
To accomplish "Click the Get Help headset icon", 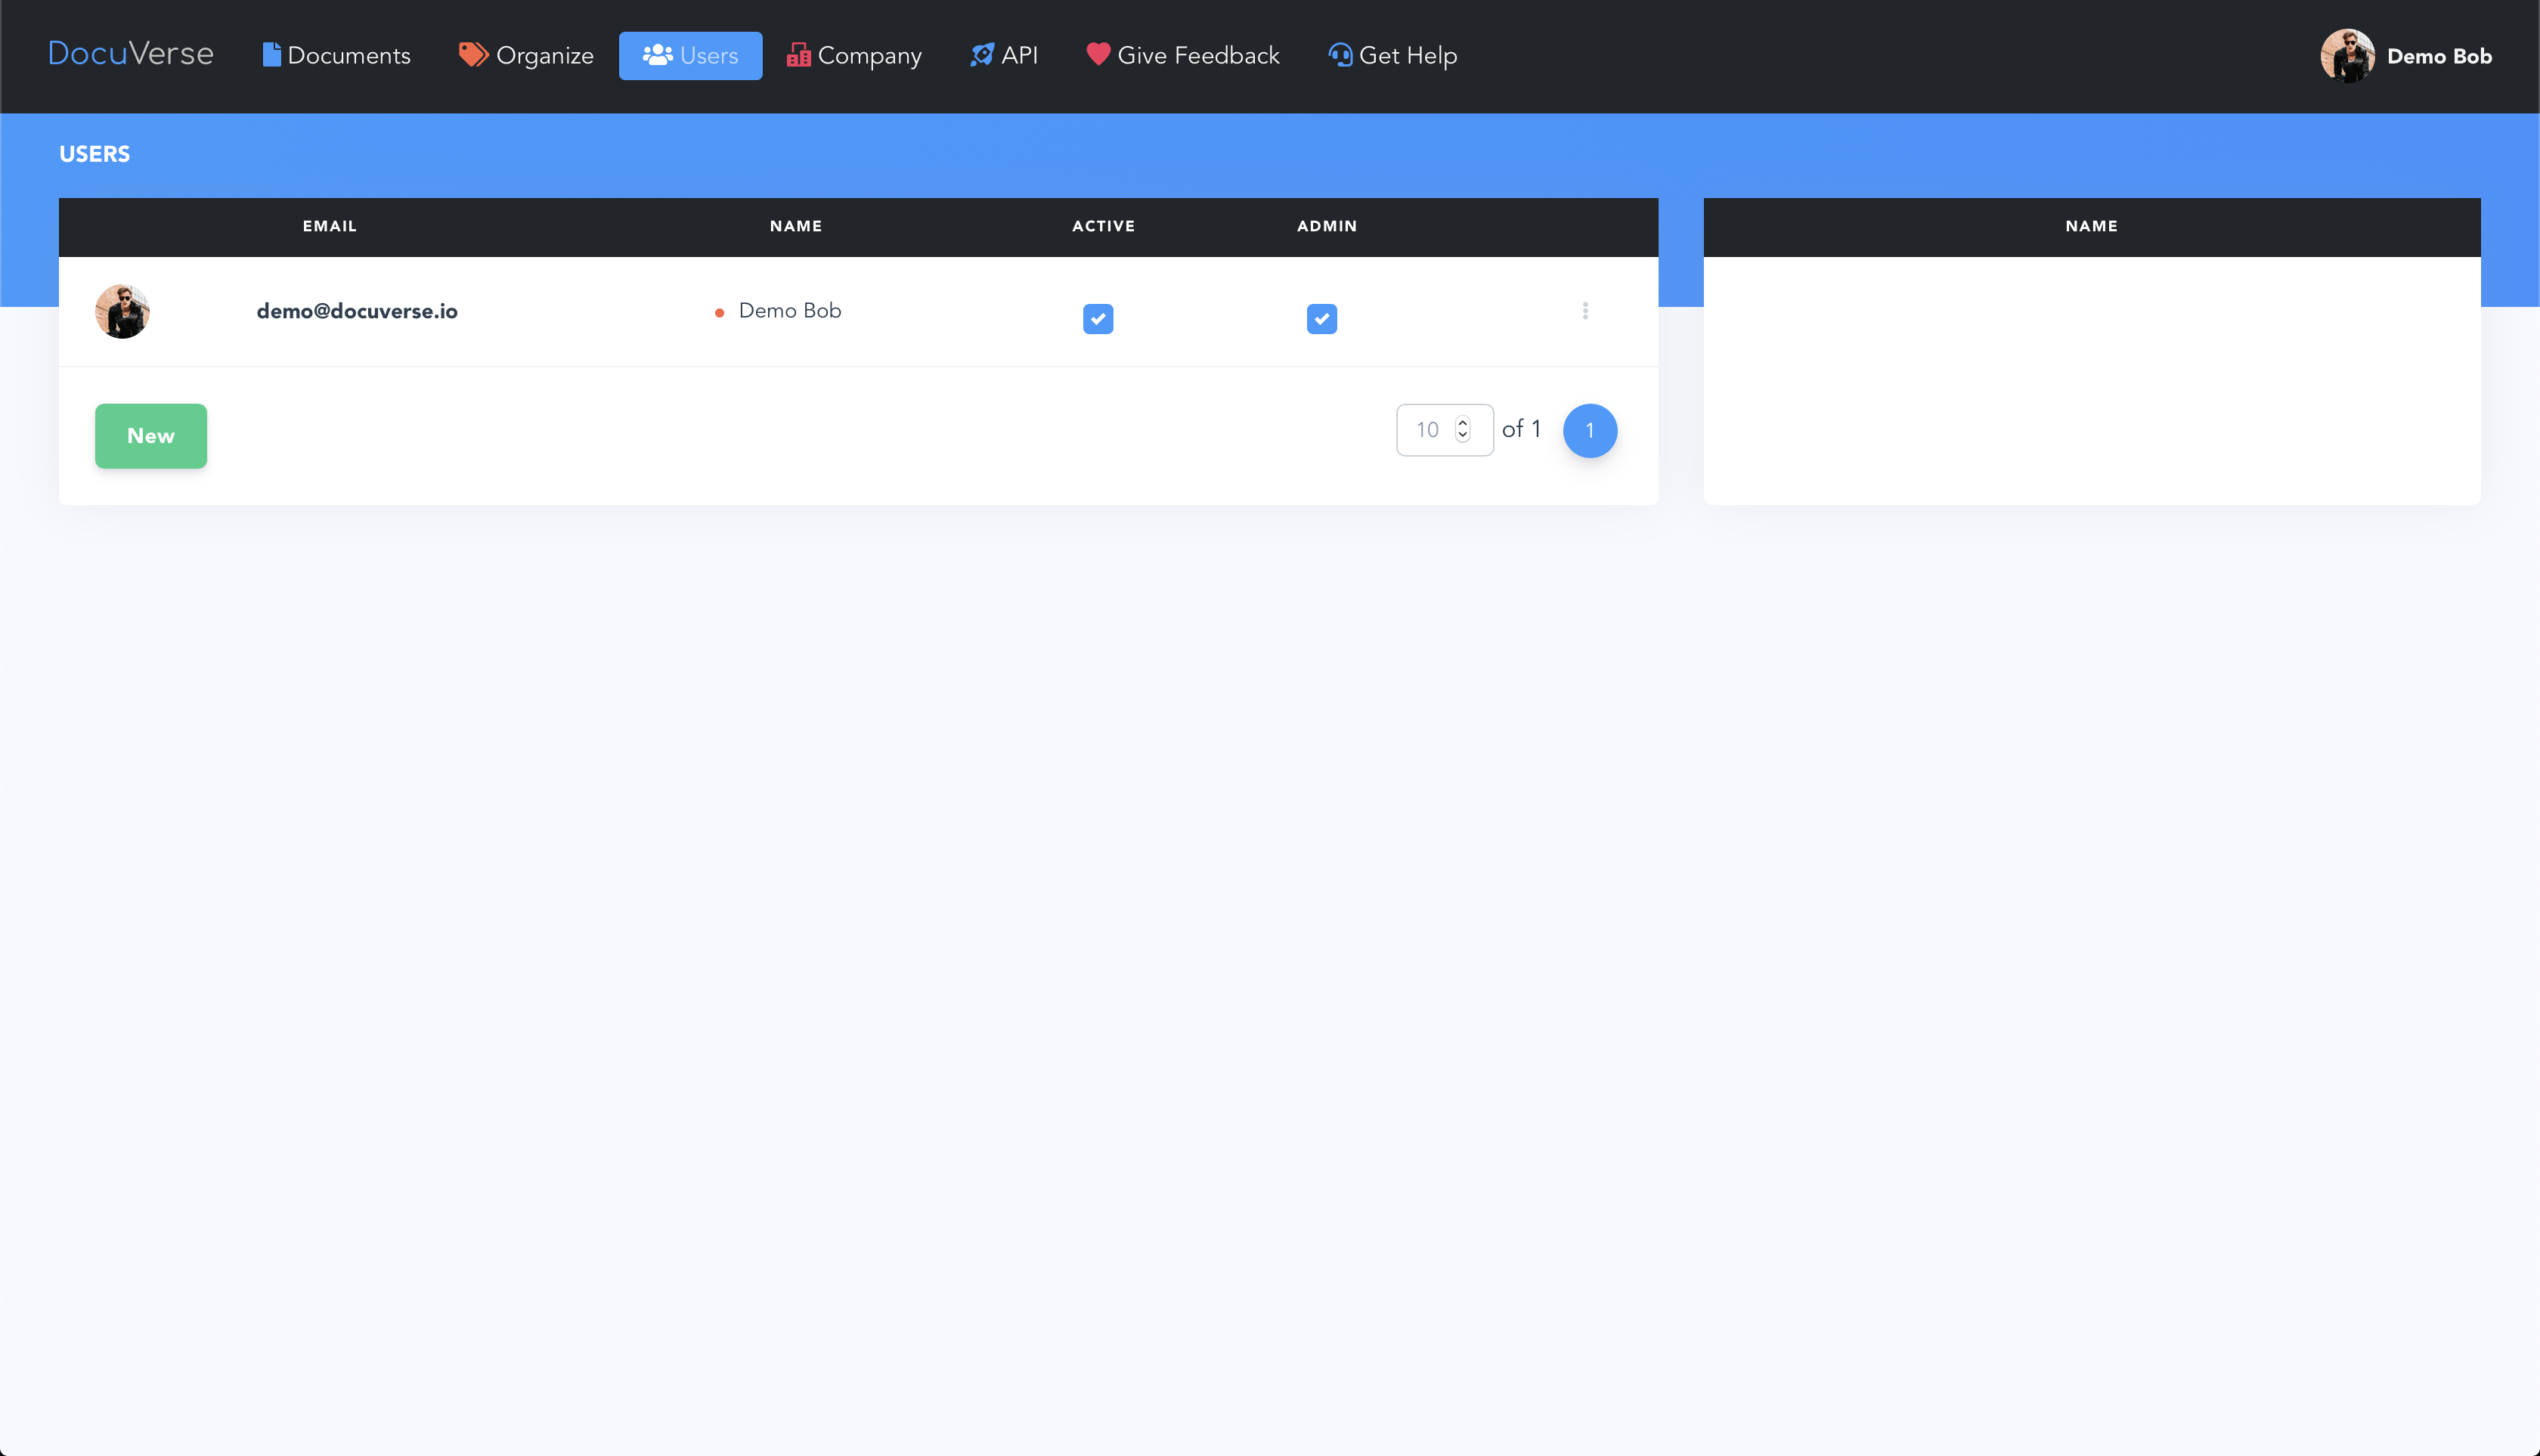I will pos(1340,55).
